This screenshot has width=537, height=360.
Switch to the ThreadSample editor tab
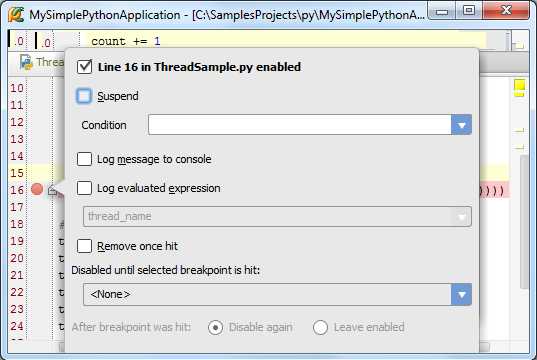click(41, 62)
